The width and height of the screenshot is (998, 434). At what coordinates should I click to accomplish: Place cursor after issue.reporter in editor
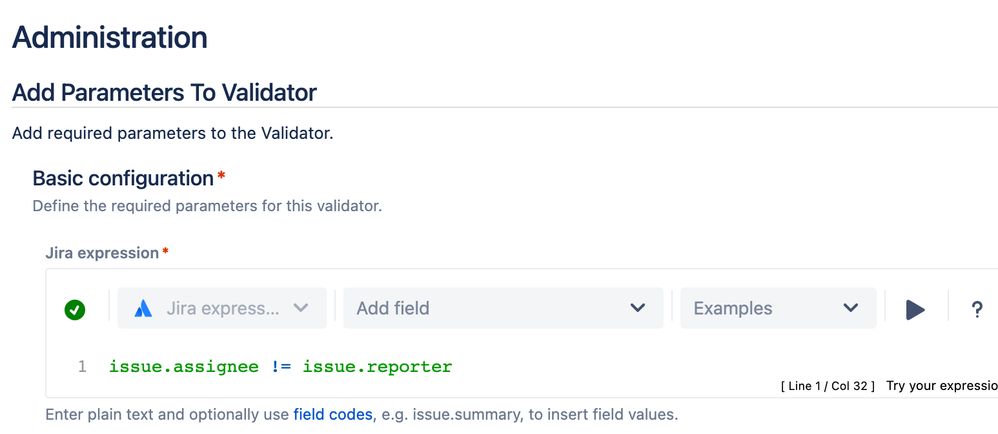[453, 367]
